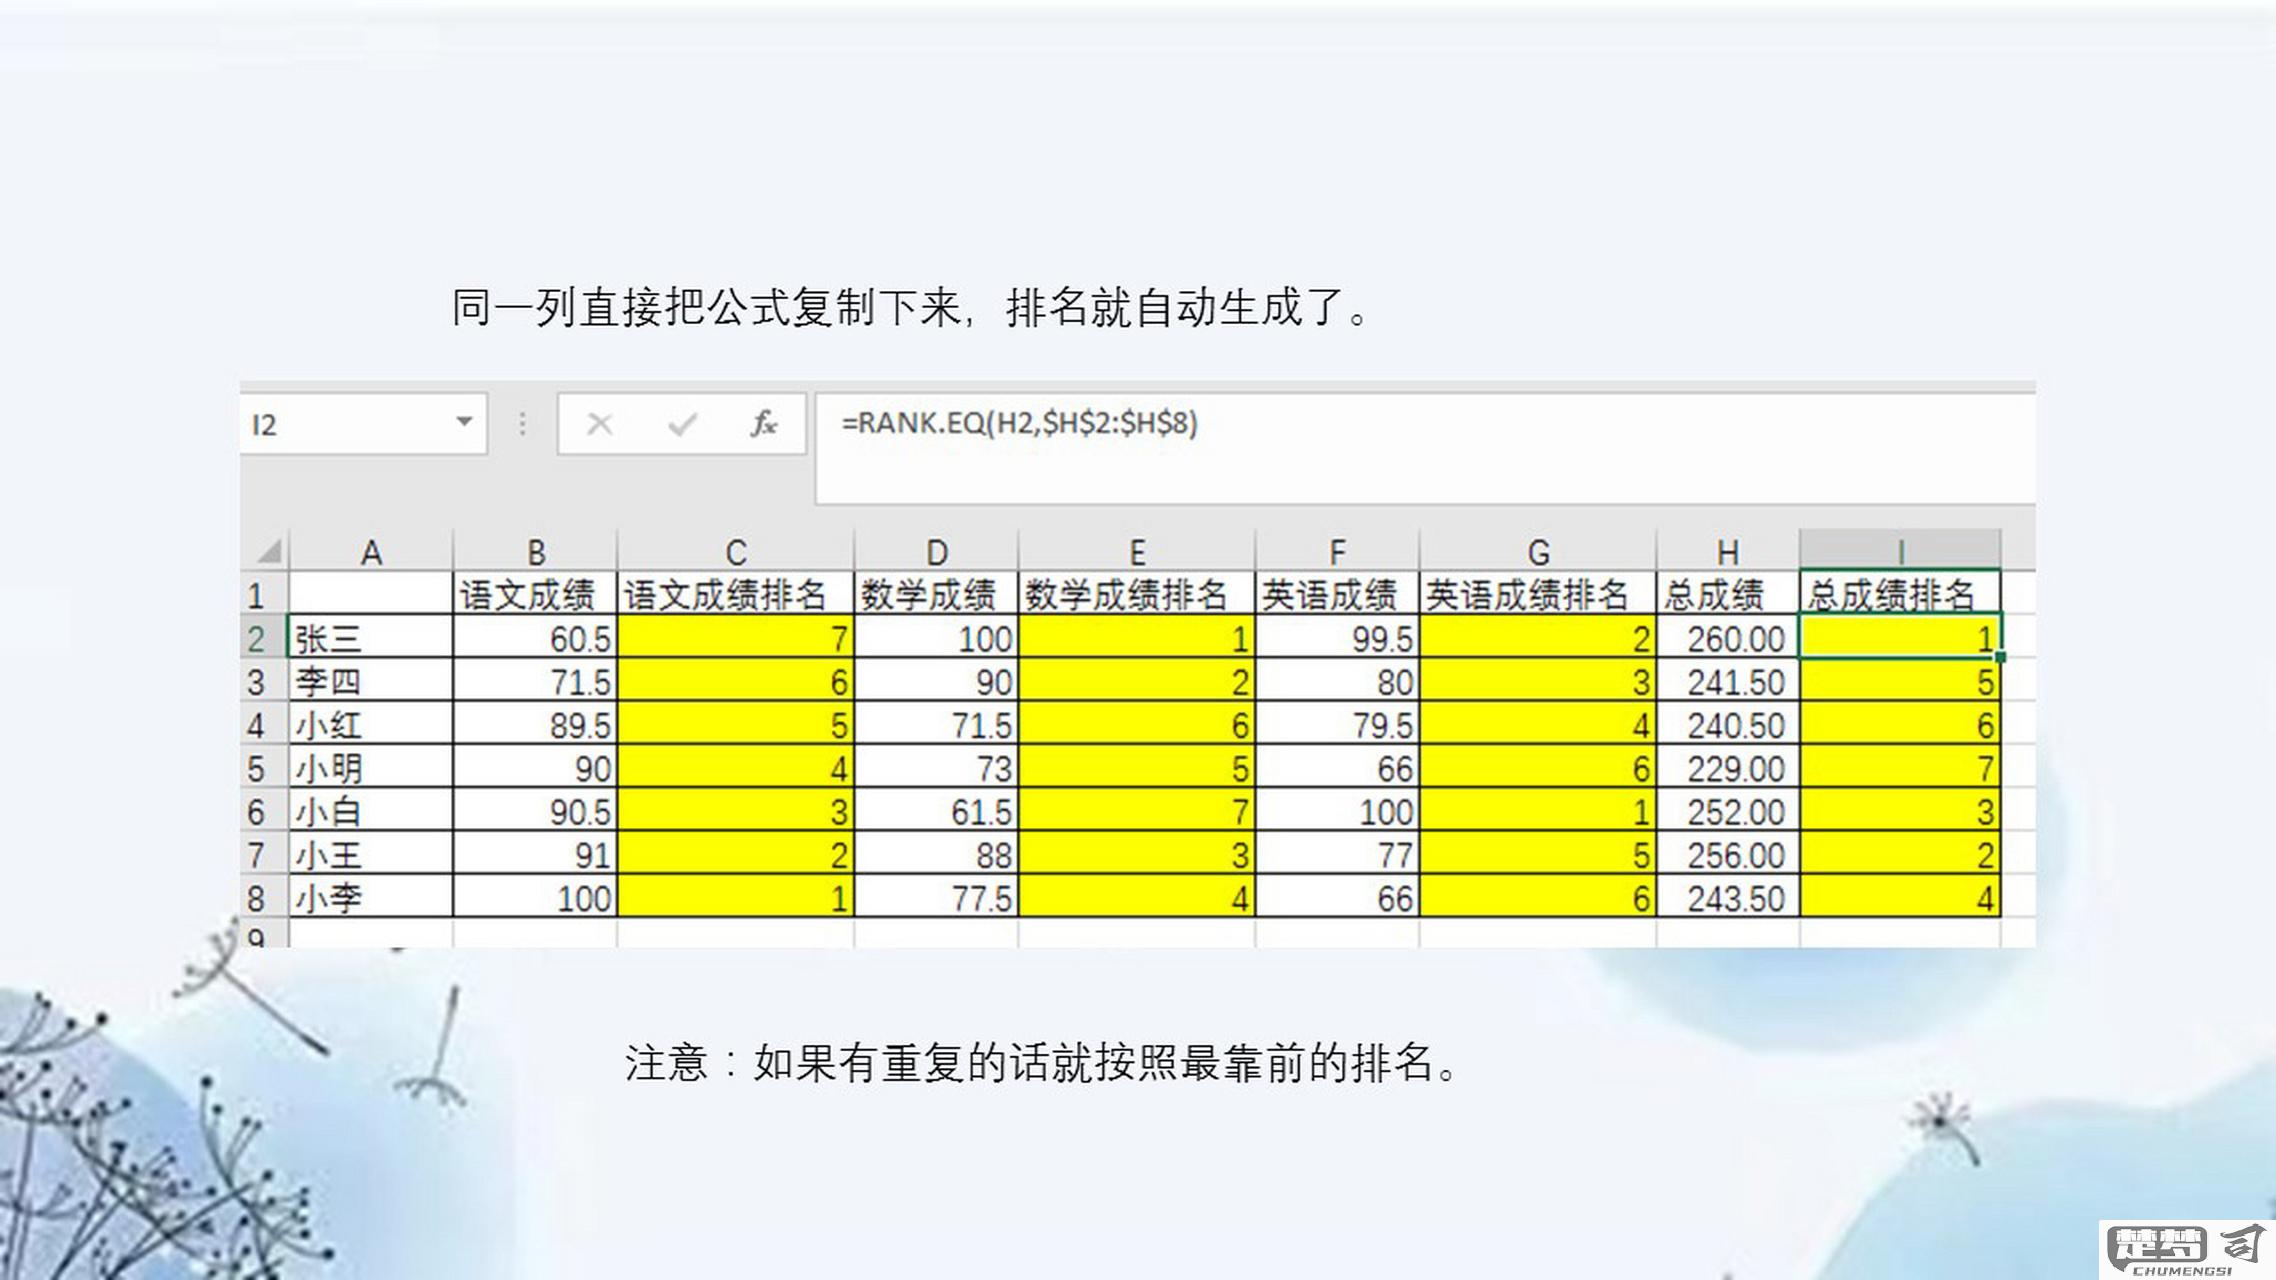Image resolution: width=2276 pixels, height=1280 pixels.
Task: Select row 8 header
Action: (x=264, y=897)
